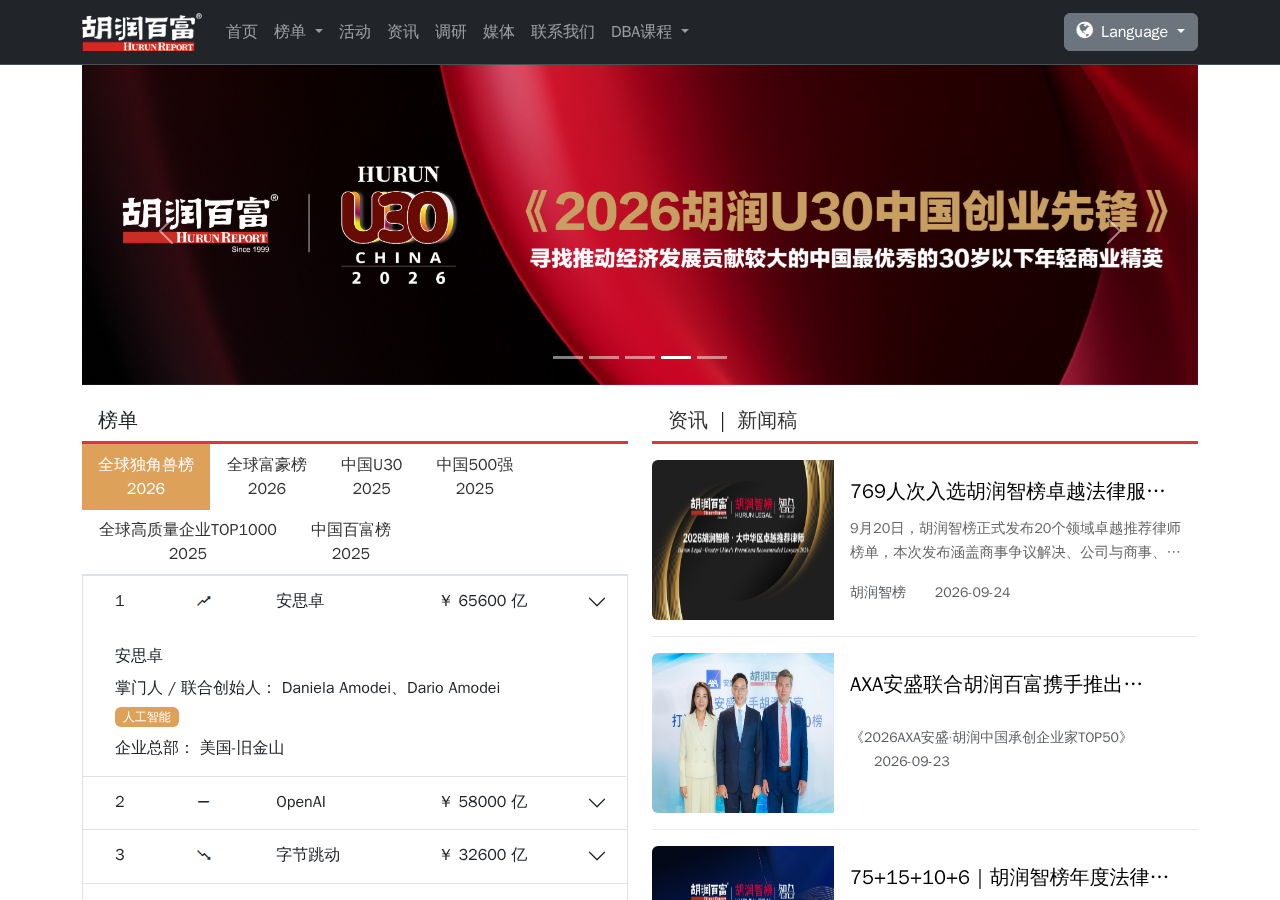
Task: Open 媒体 in the navbar
Action: tap(499, 32)
